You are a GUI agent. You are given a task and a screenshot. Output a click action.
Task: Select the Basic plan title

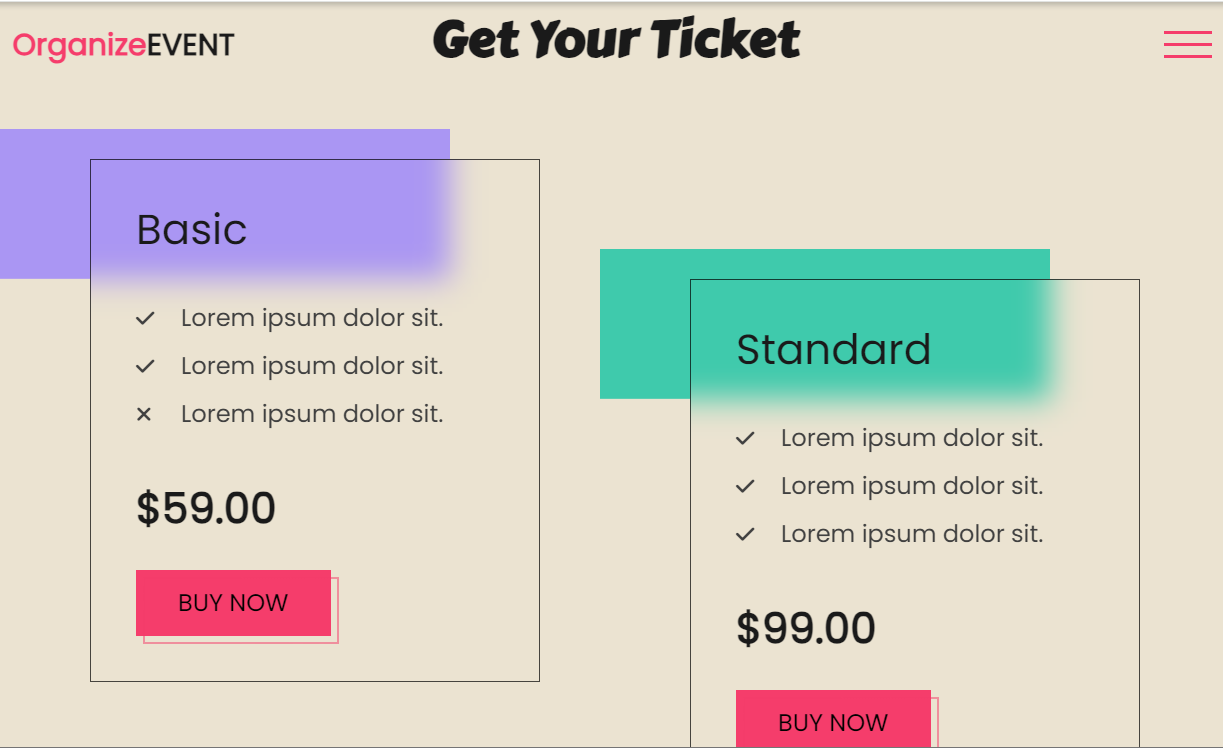pos(192,229)
